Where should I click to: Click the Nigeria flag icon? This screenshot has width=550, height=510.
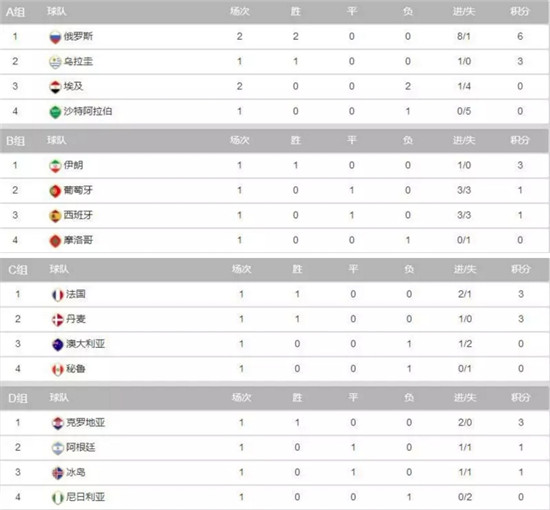tap(58, 498)
